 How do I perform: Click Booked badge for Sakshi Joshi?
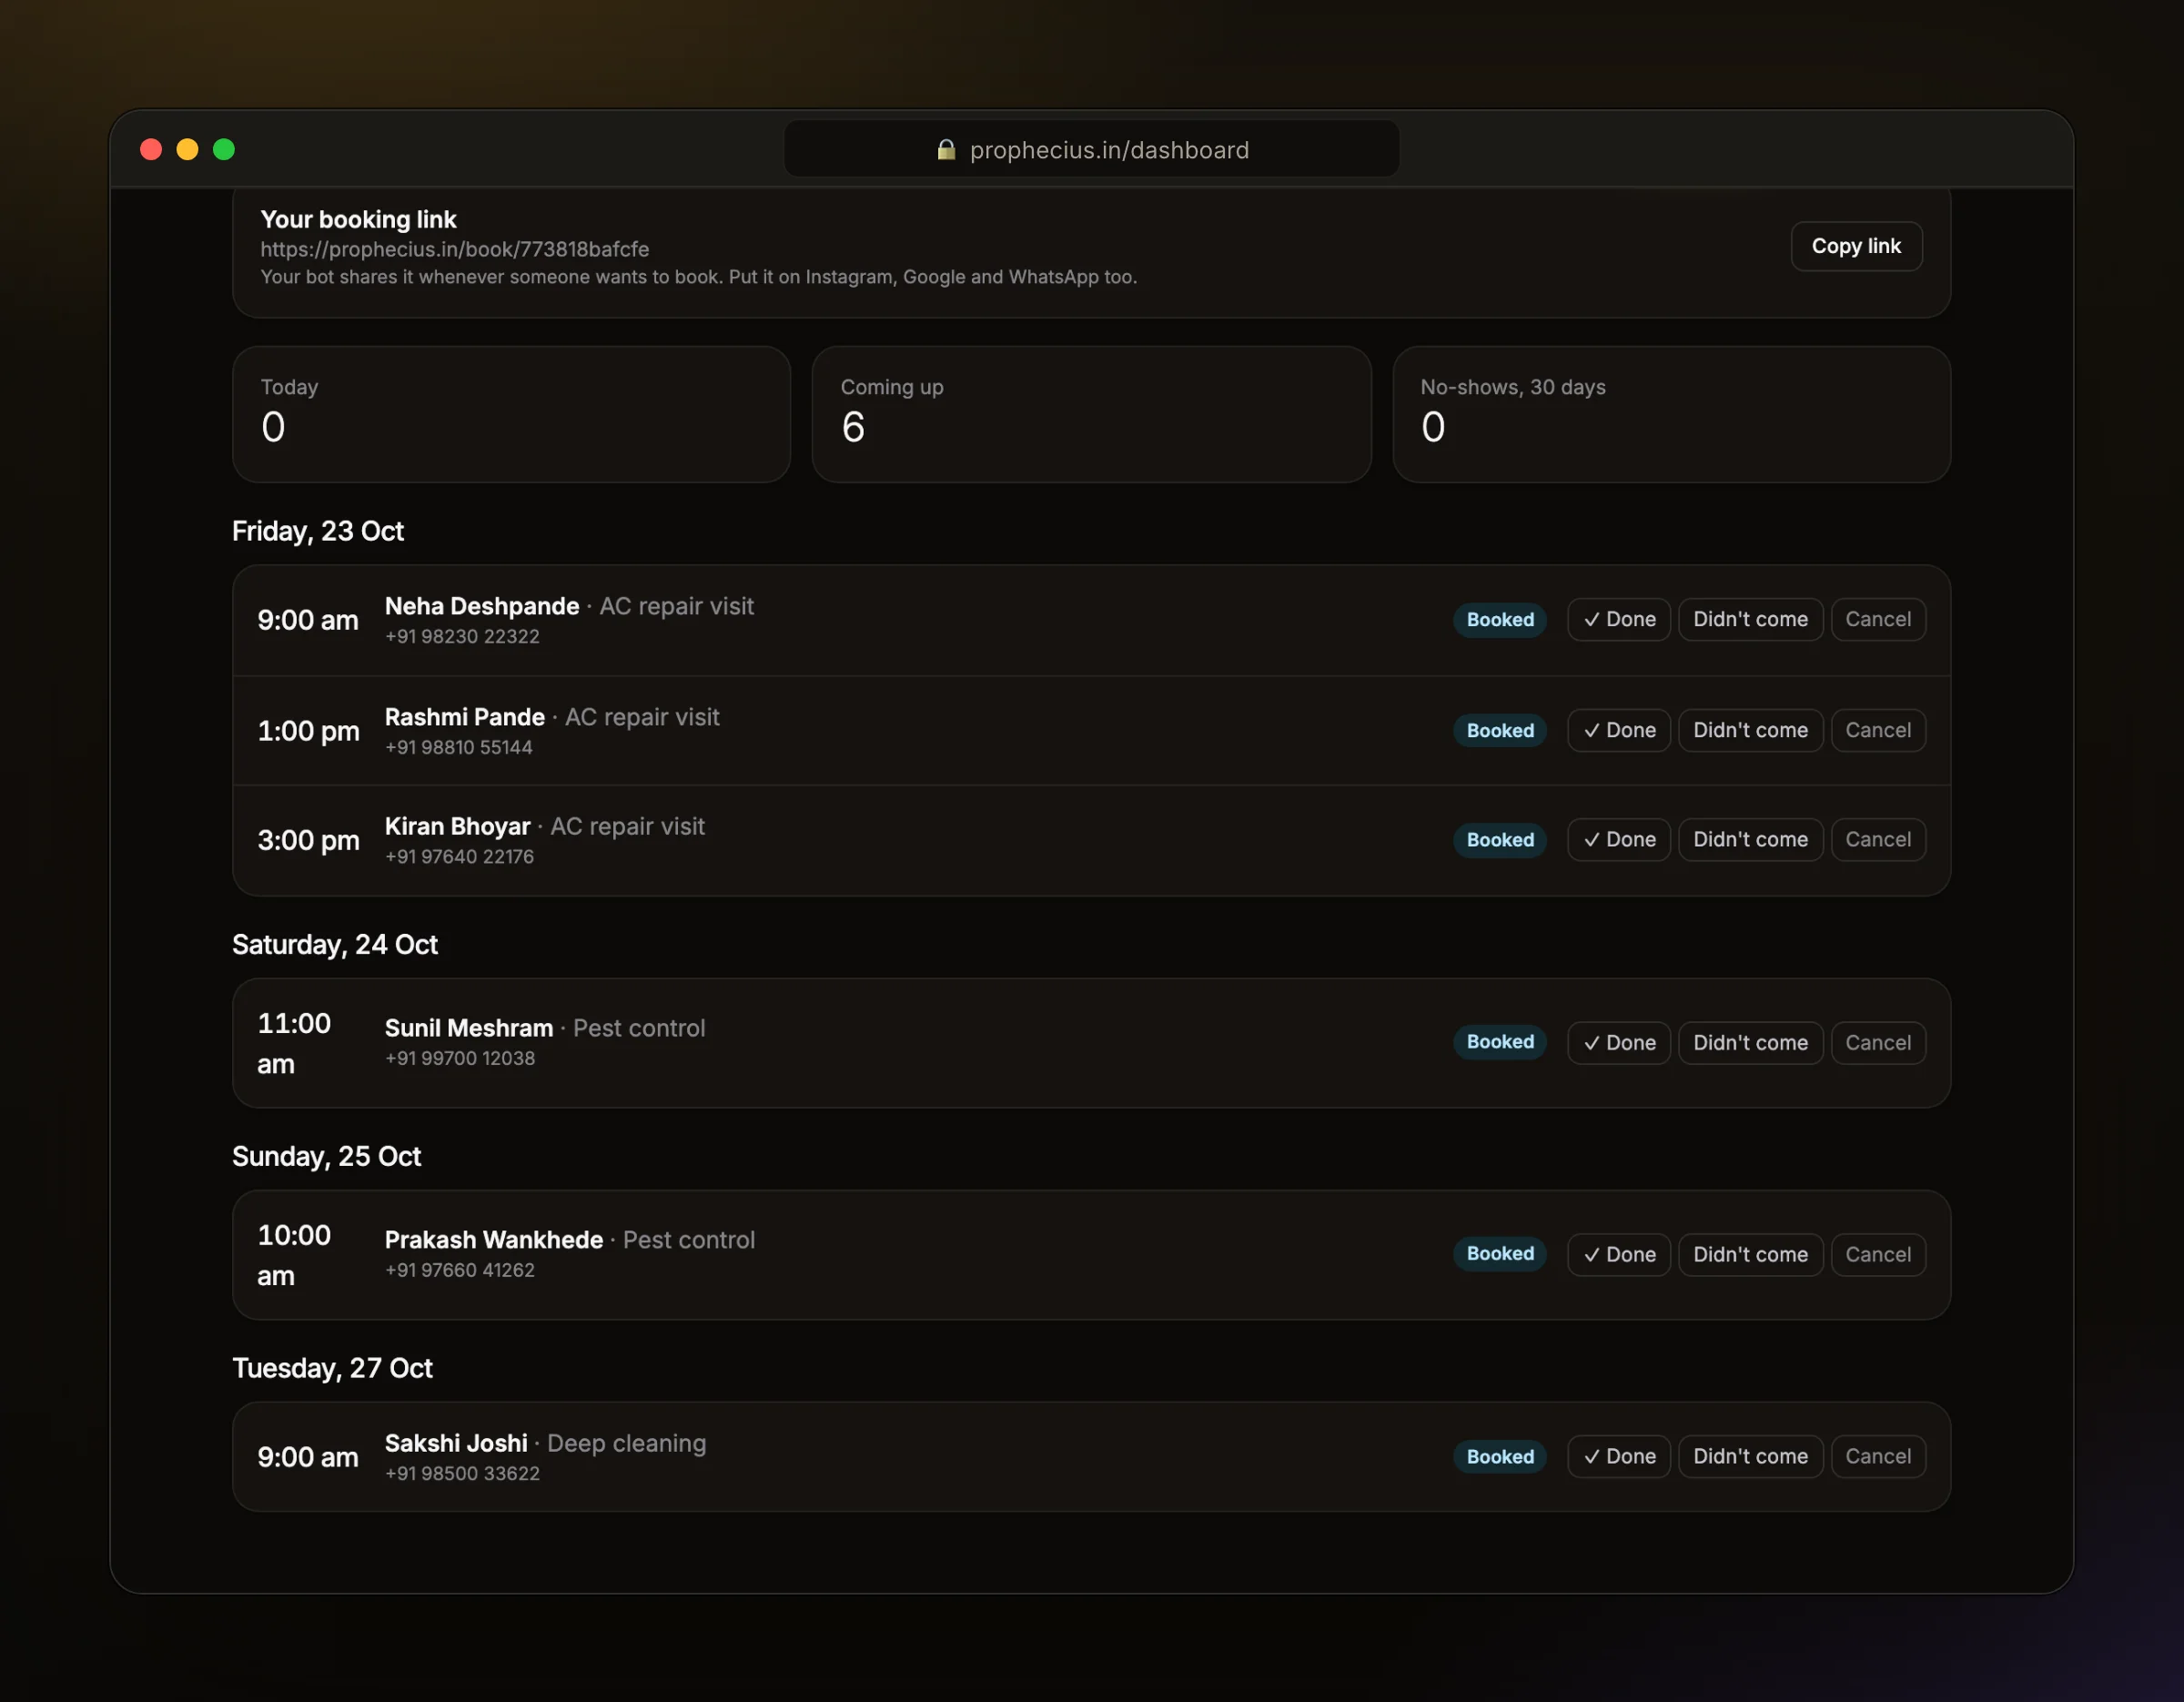1499,1456
